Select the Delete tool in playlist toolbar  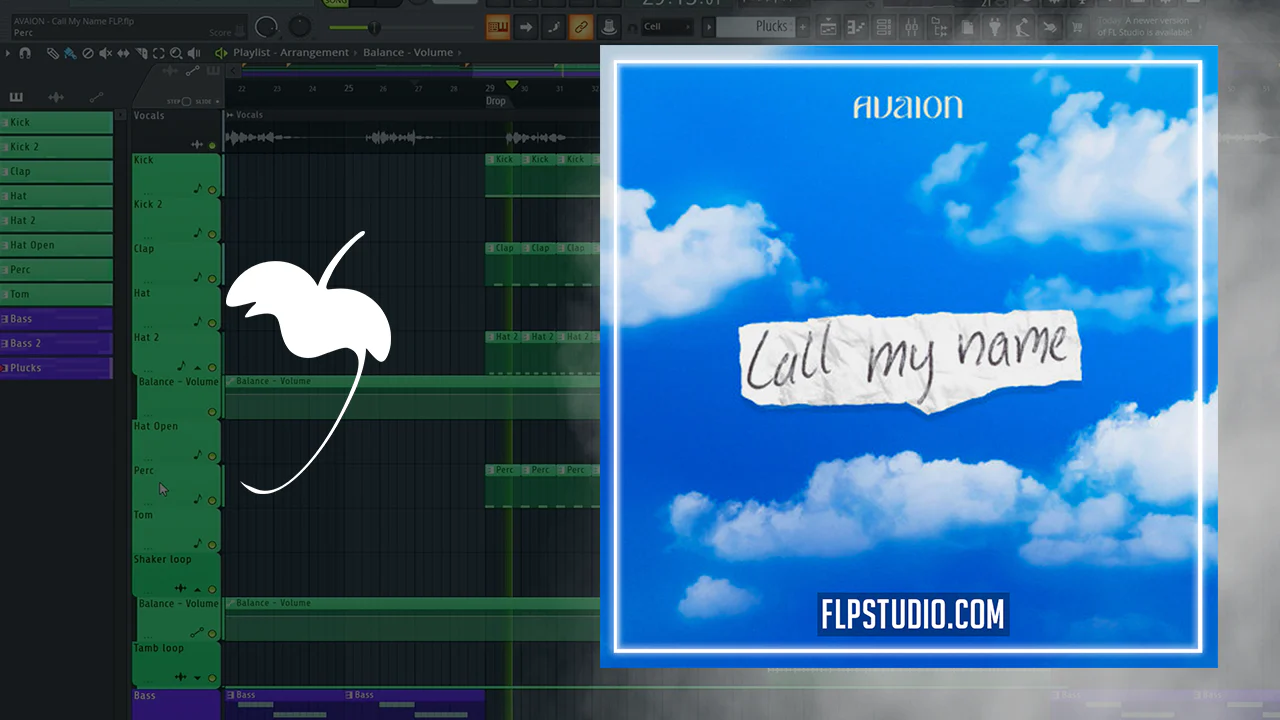point(88,53)
